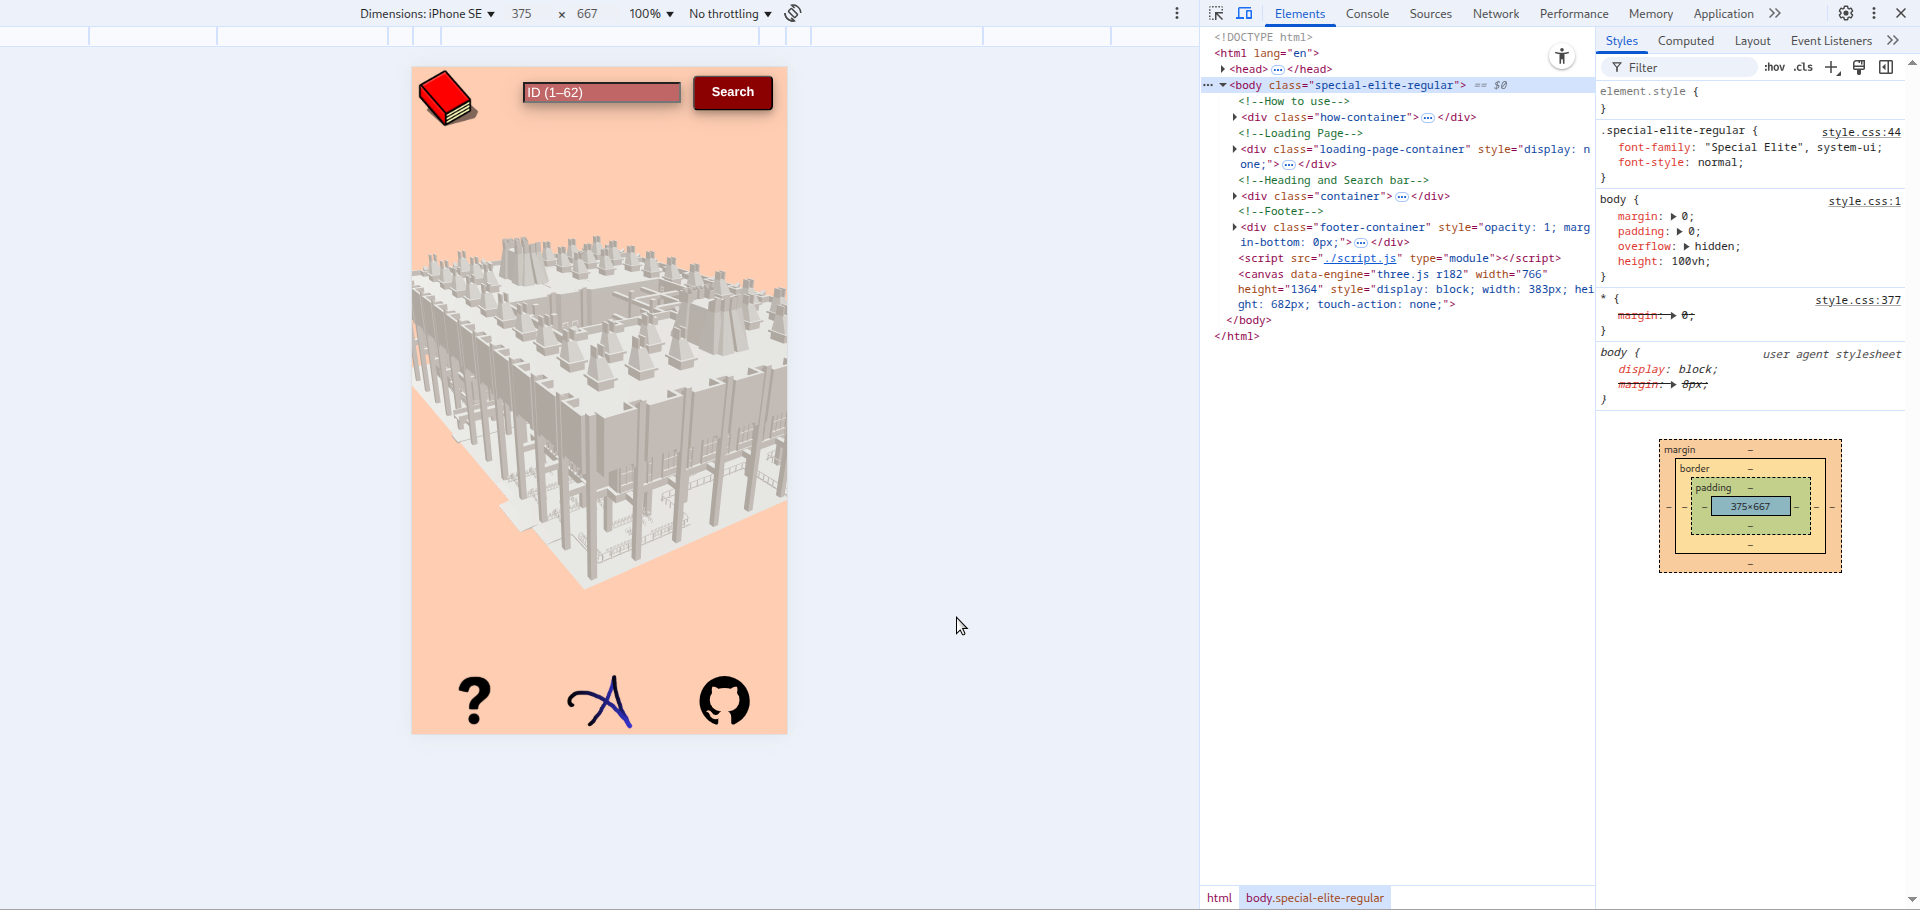Open the No throttling dropdown
The width and height of the screenshot is (1920, 910).
tap(730, 14)
